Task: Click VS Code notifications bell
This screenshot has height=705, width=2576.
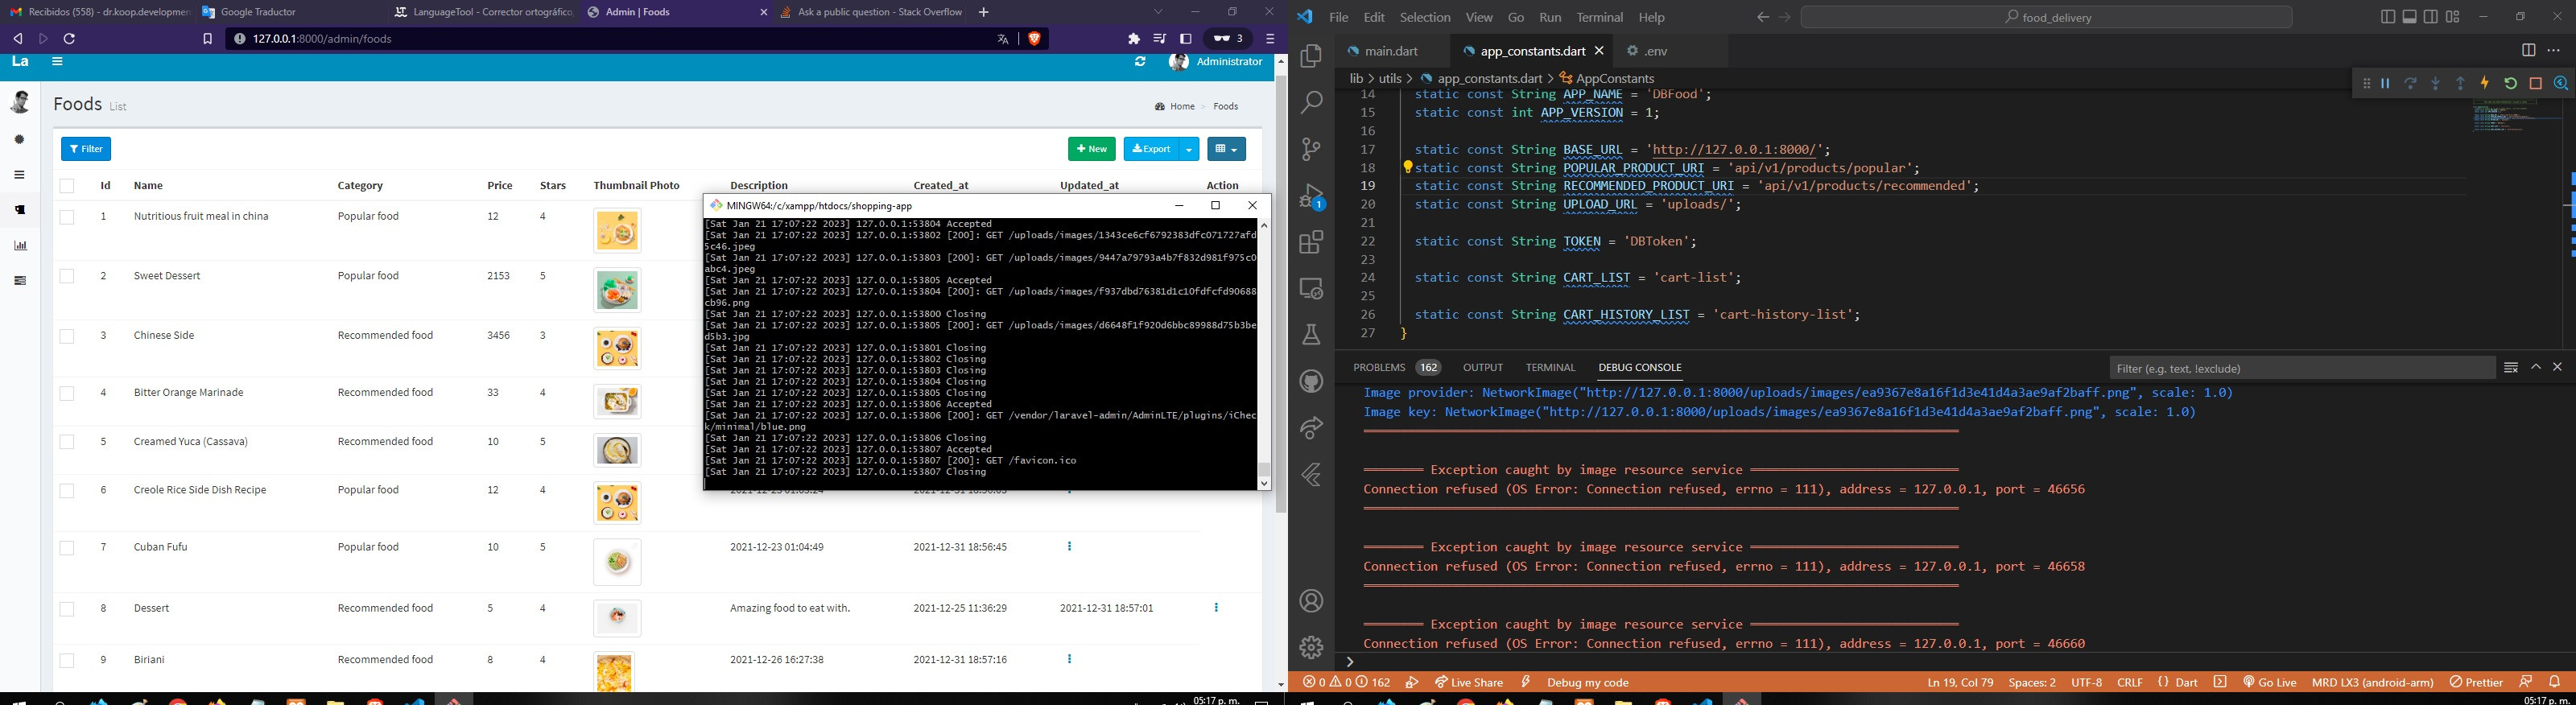Action: [x=2554, y=682]
